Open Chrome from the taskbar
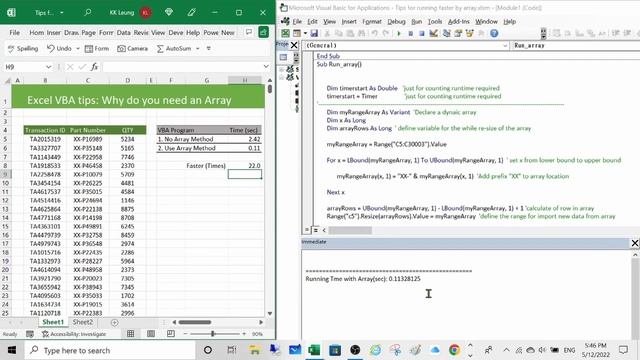The height and width of the screenshot is (360, 640). coord(454,350)
